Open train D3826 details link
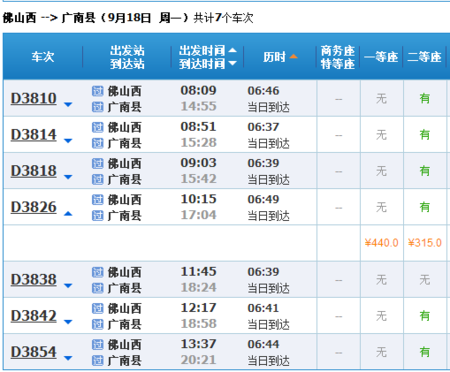The height and width of the screenshot is (372, 450). point(34,207)
